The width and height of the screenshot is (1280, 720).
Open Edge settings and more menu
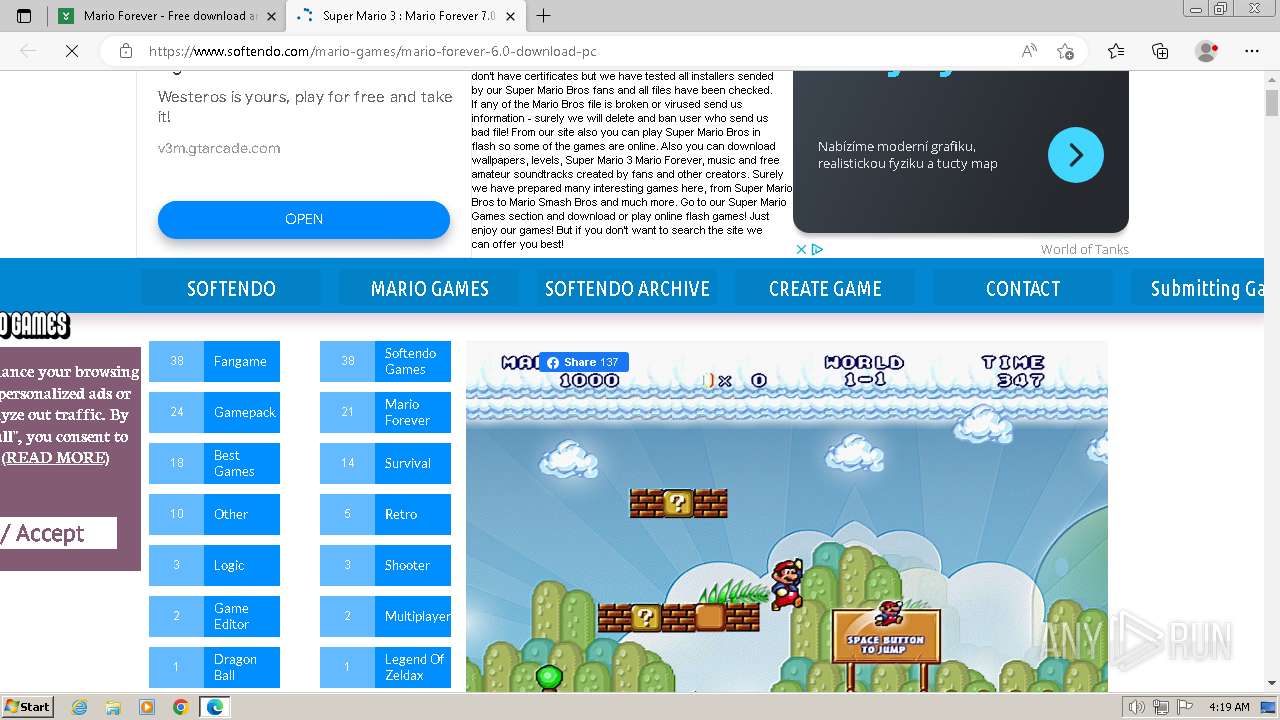coord(1252,51)
